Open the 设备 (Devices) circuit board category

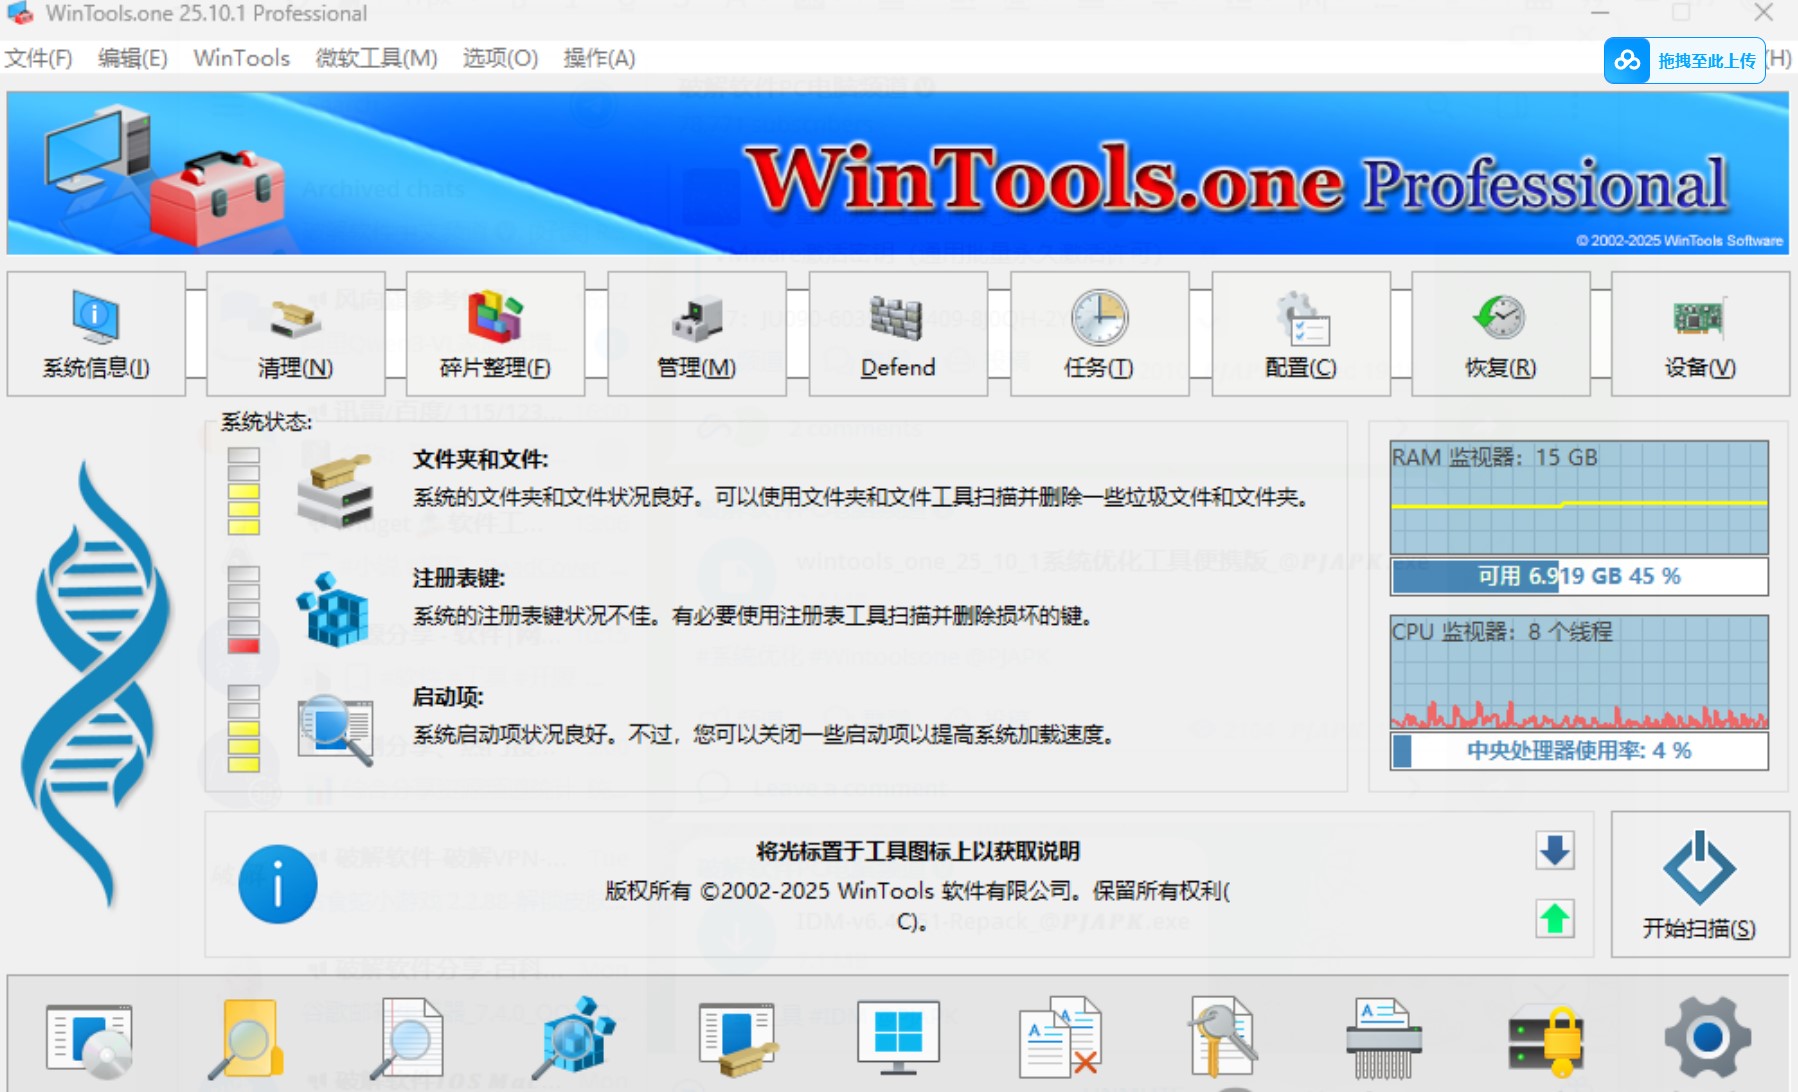point(1700,335)
